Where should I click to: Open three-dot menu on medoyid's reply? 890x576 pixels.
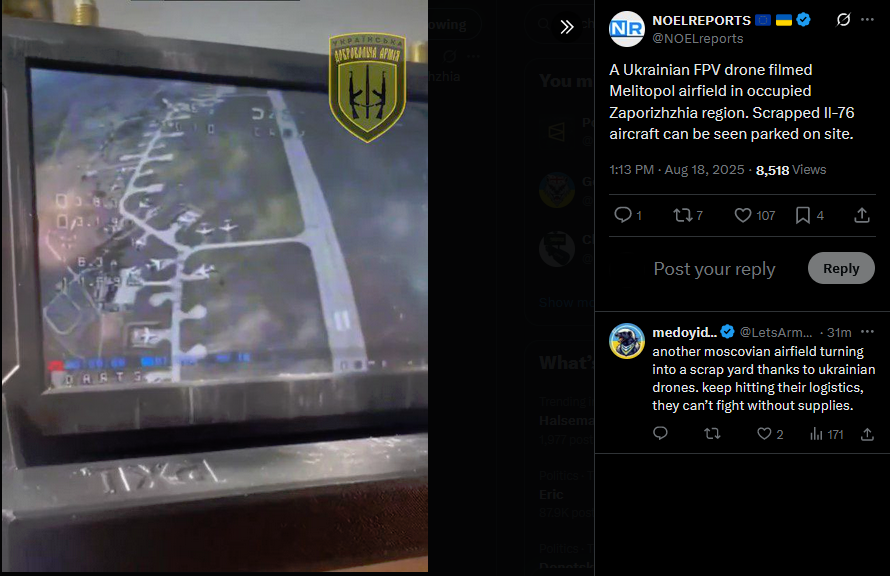[x=867, y=332]
